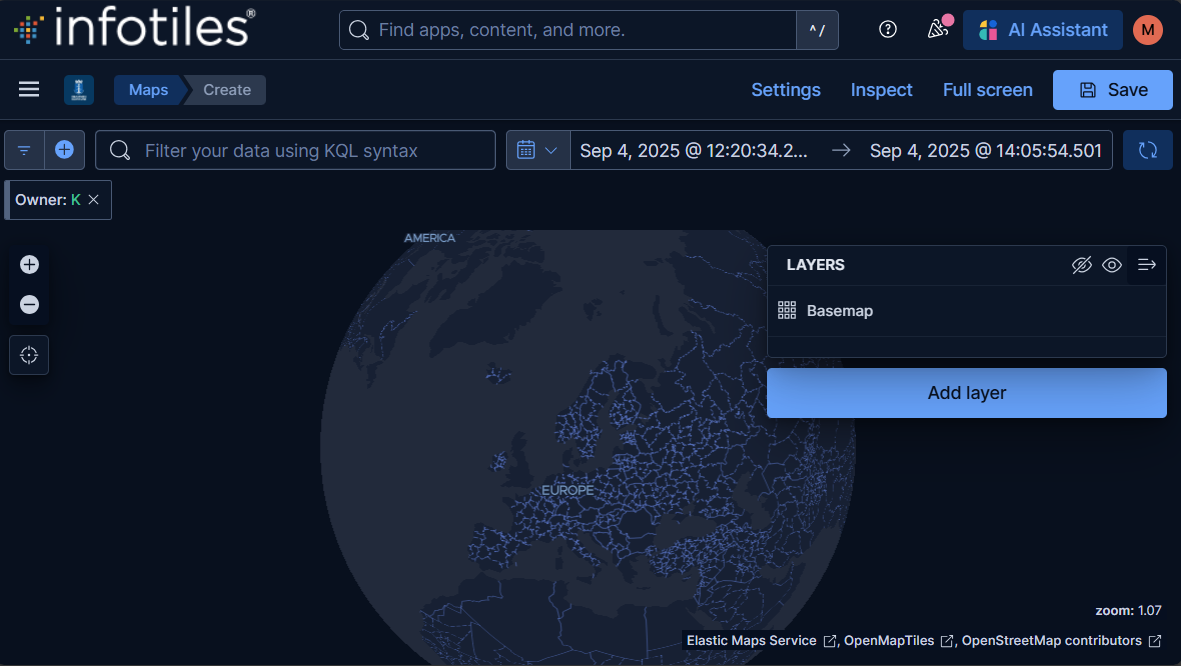Open the user profile avatar menu
Viewport: 1181px width, 666px height.
(1147, 29)
